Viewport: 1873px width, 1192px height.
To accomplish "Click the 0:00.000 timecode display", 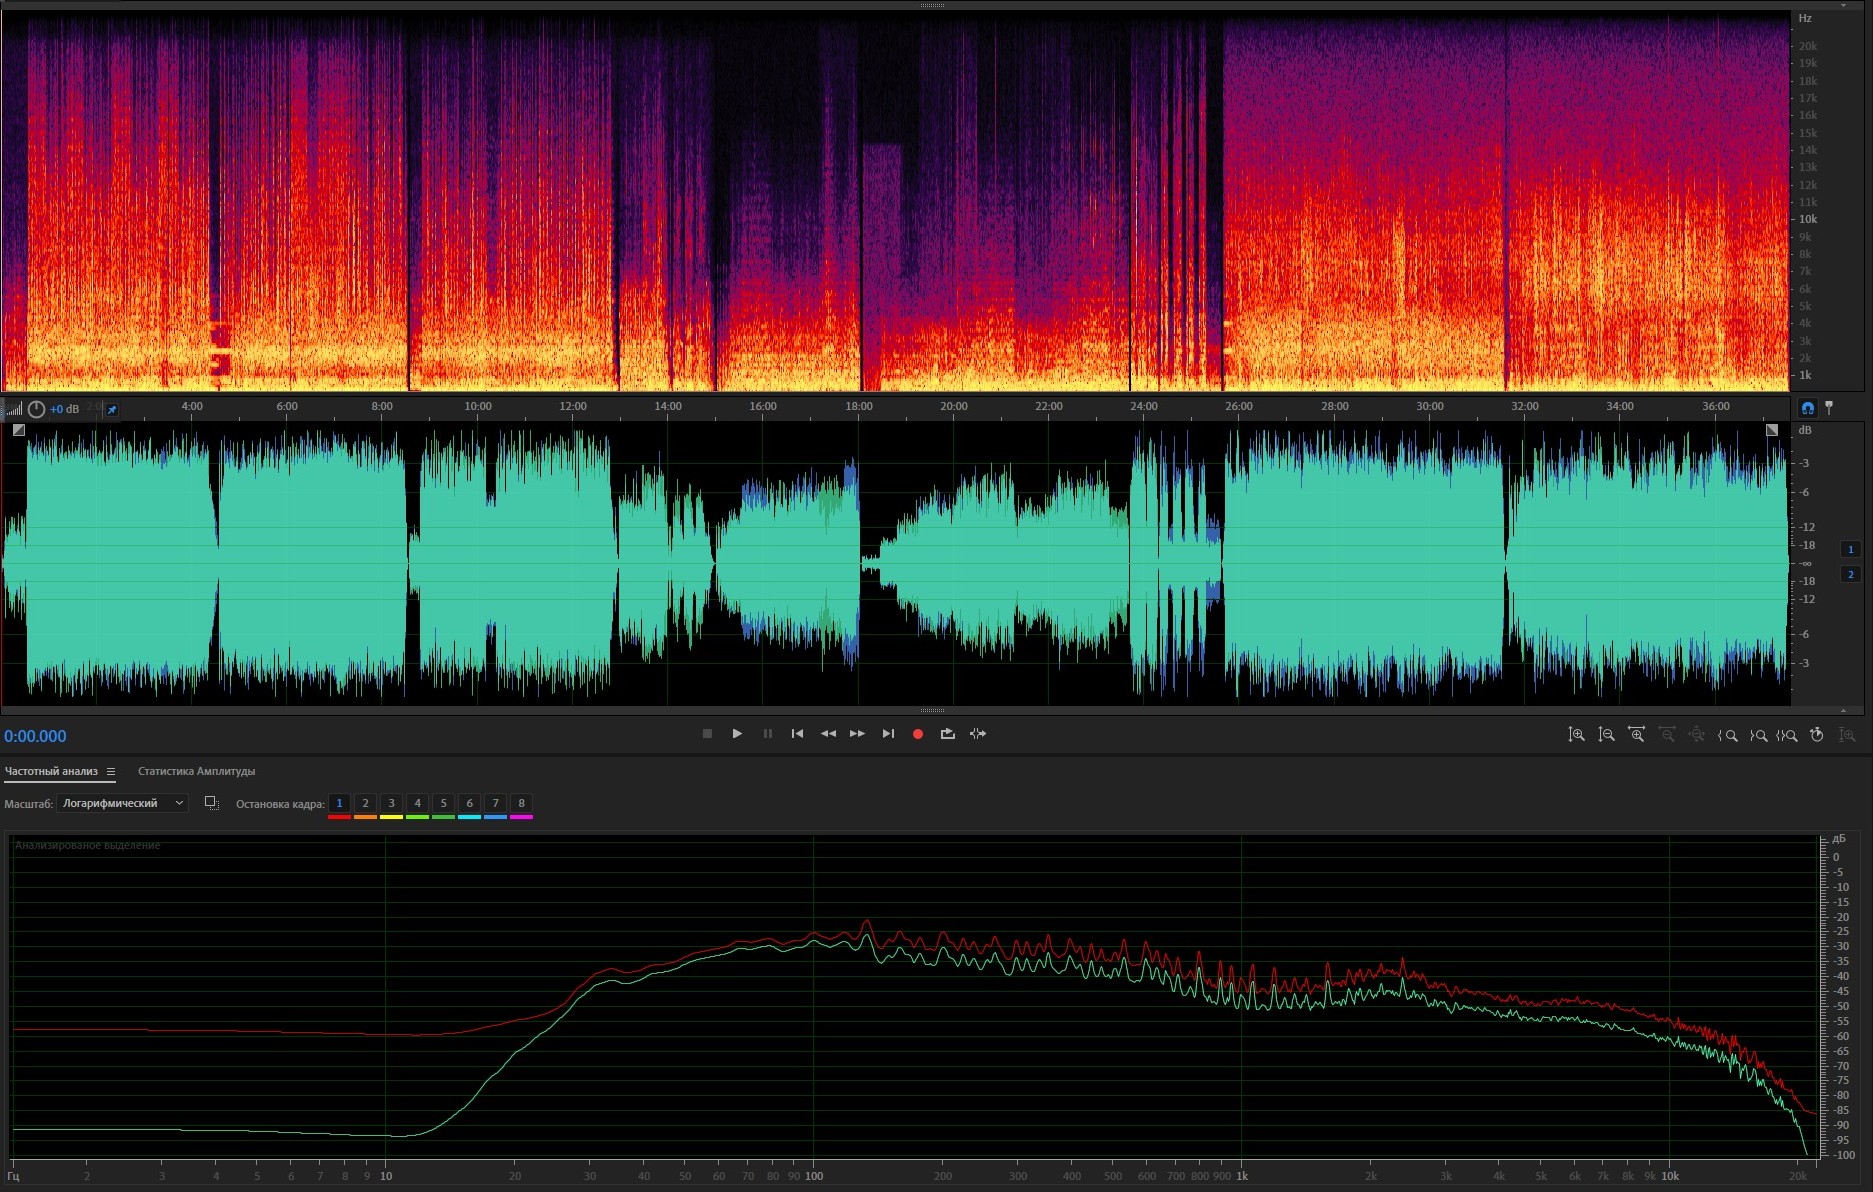I will click(x=35, y=737).
